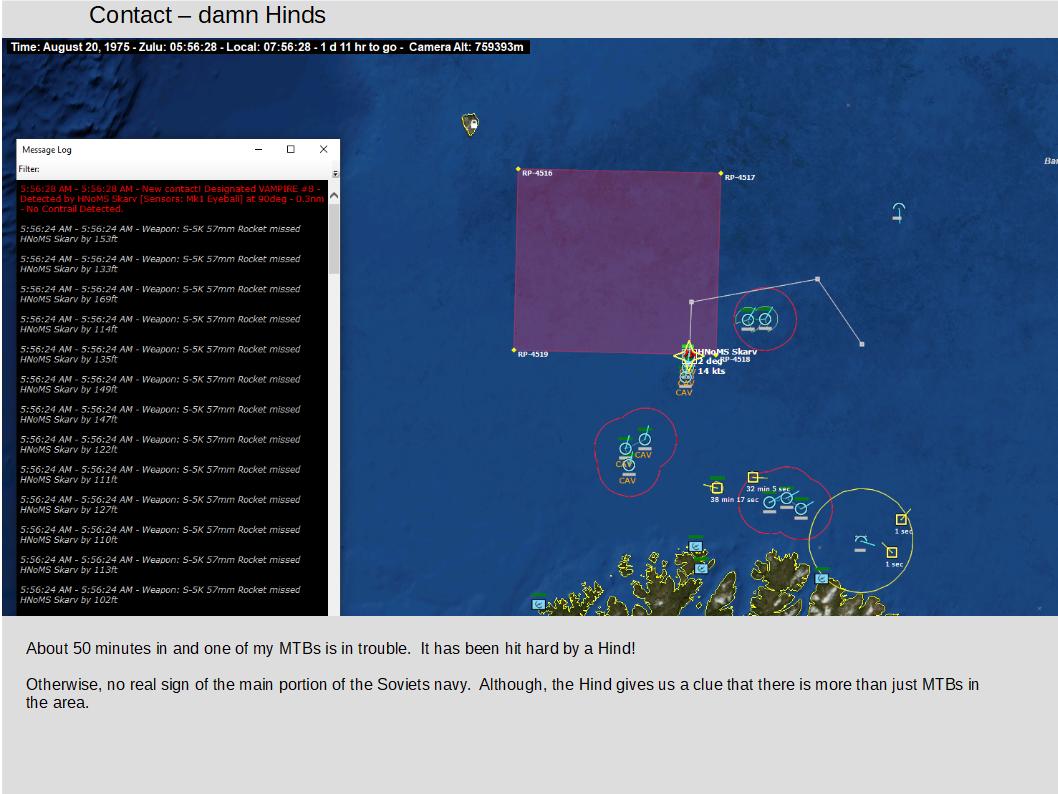This screenshot has width=1058, height=794.
Task: Select rightmost ship of trio beside 32 min contact
Action: pyautogui.click(x=801, y=507)
